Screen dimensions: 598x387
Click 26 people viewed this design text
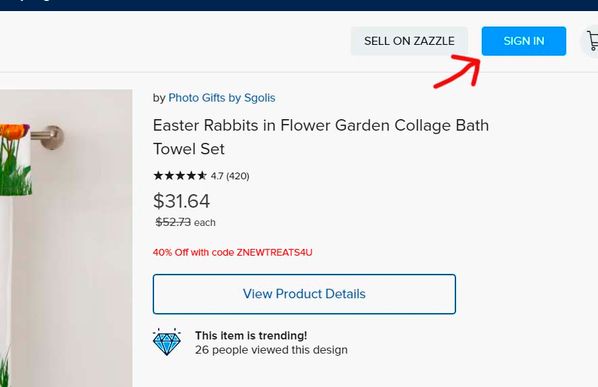point(271,350)
